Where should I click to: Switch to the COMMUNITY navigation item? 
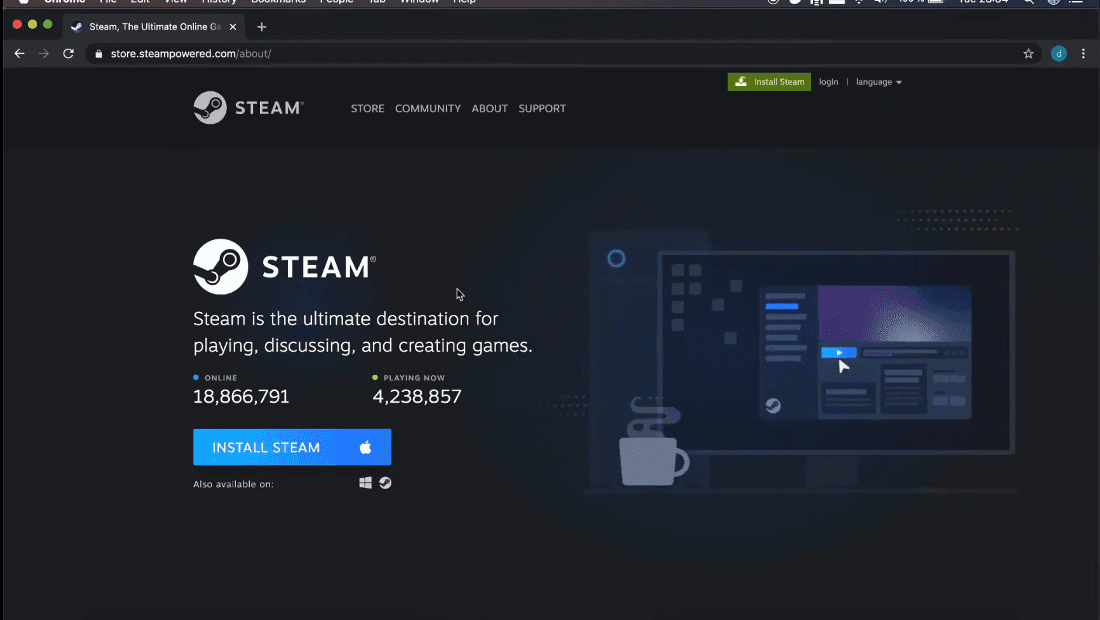[428, 108]
